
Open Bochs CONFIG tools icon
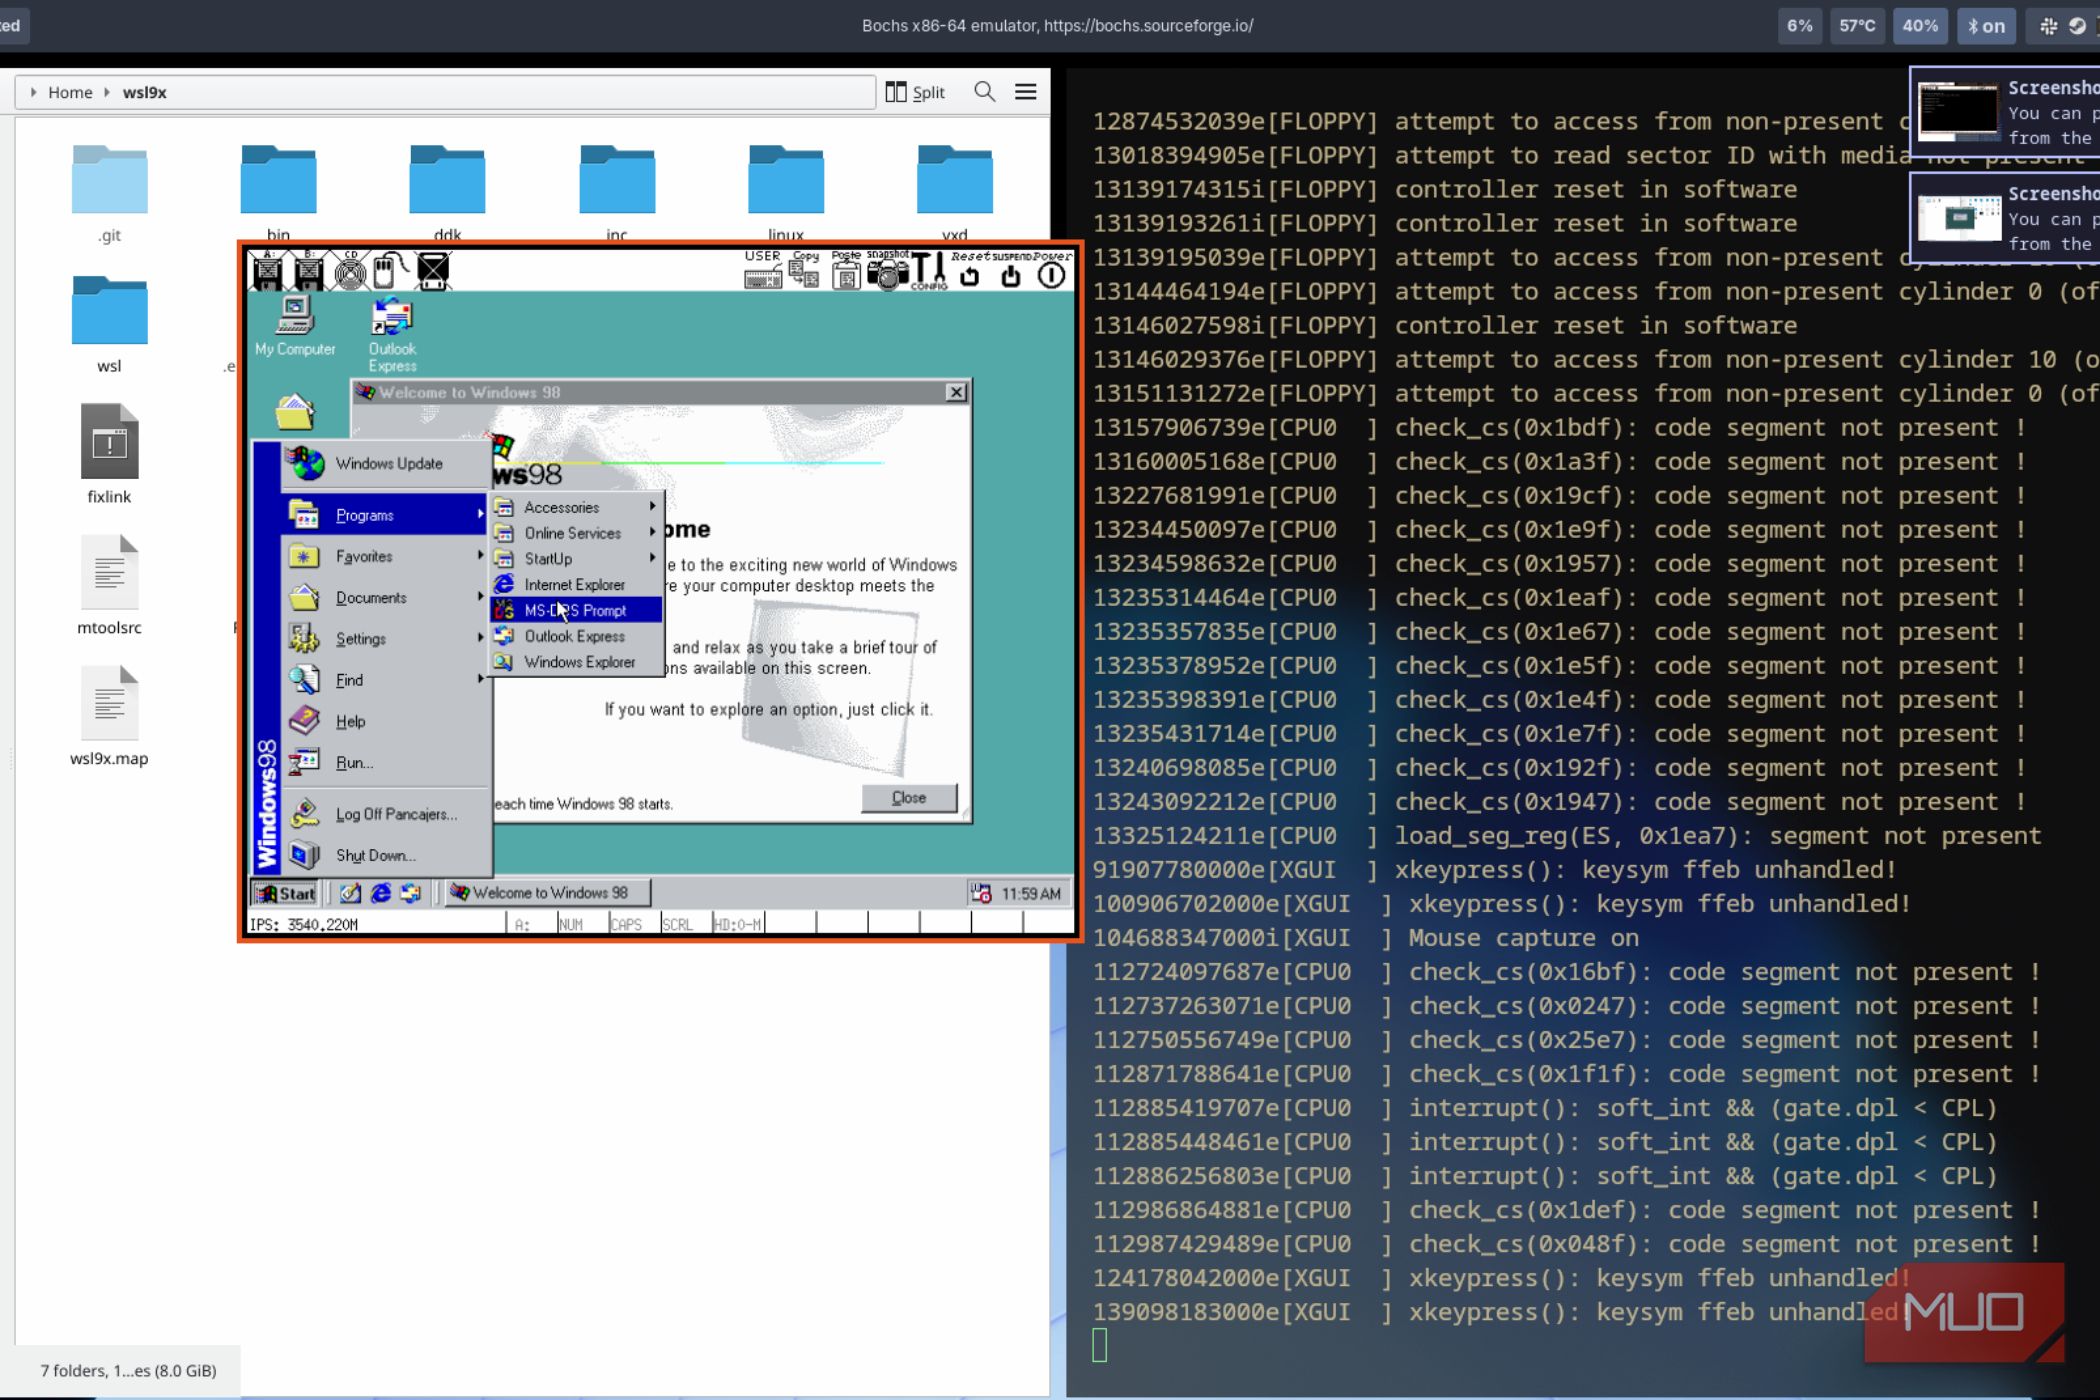click(x=928, y=270)
